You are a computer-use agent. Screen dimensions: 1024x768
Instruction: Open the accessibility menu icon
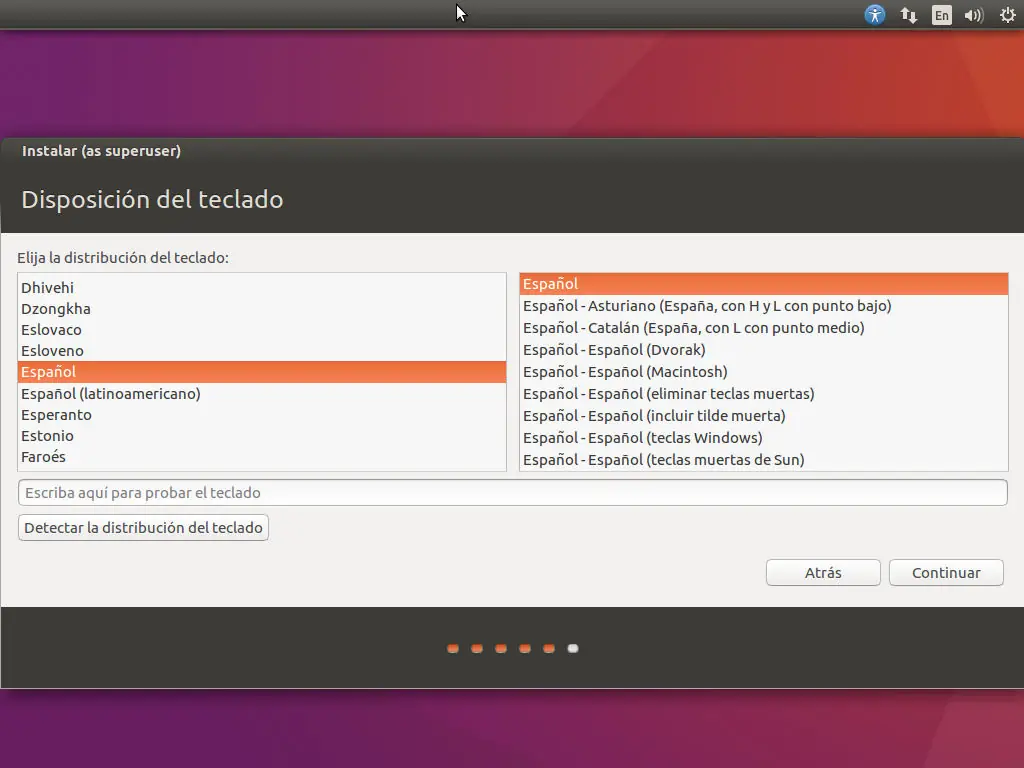coord(874,14)
